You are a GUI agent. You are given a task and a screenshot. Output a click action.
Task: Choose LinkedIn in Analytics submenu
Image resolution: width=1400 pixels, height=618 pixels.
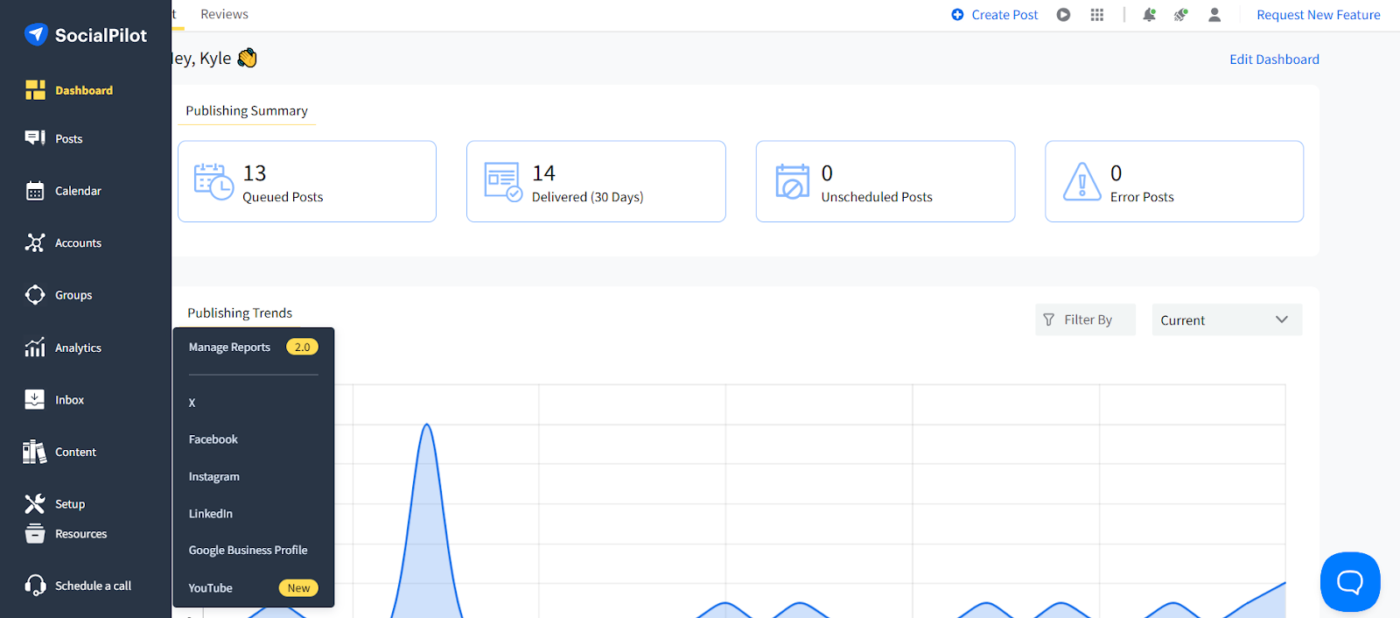[x=210, y=514]
